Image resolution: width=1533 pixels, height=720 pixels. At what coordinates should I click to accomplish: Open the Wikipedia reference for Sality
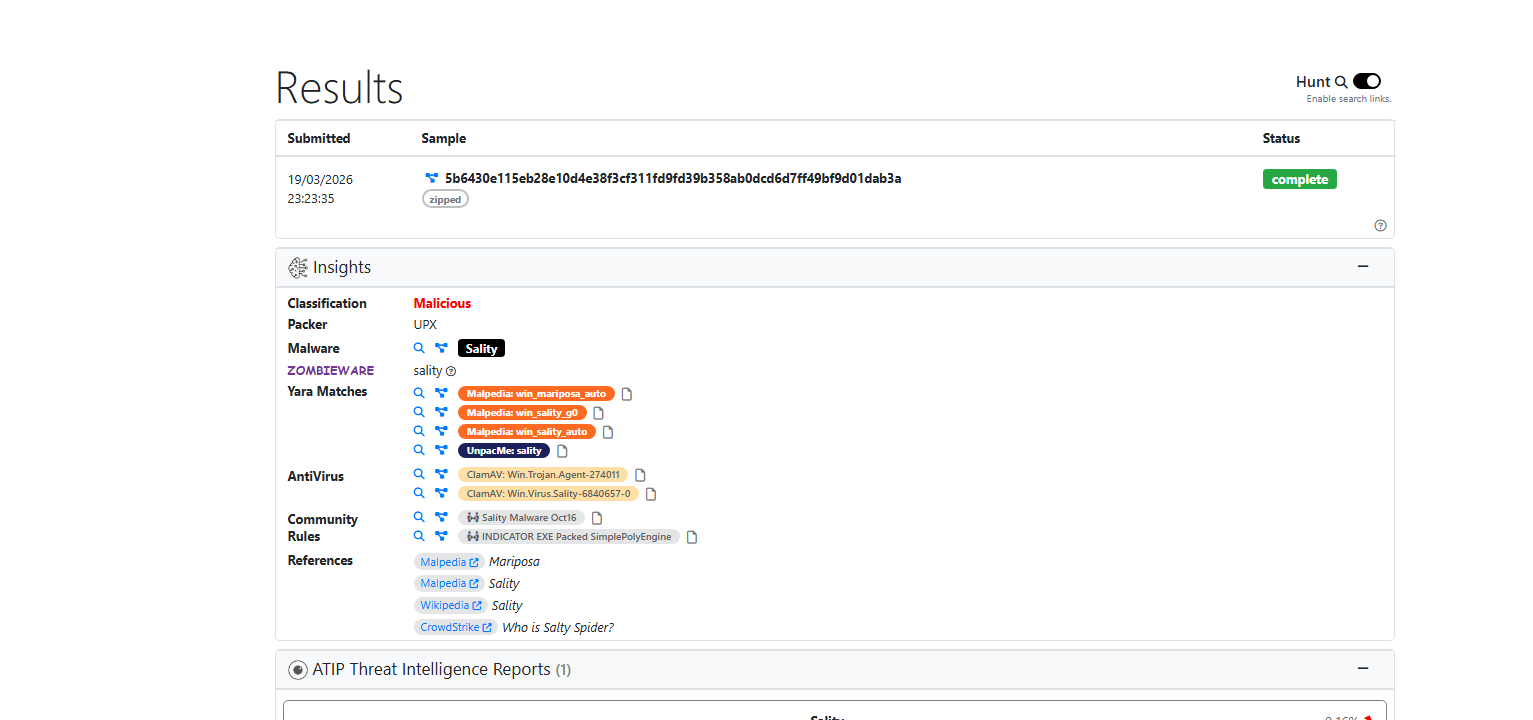pyautogui.click(x=449, y=605)
